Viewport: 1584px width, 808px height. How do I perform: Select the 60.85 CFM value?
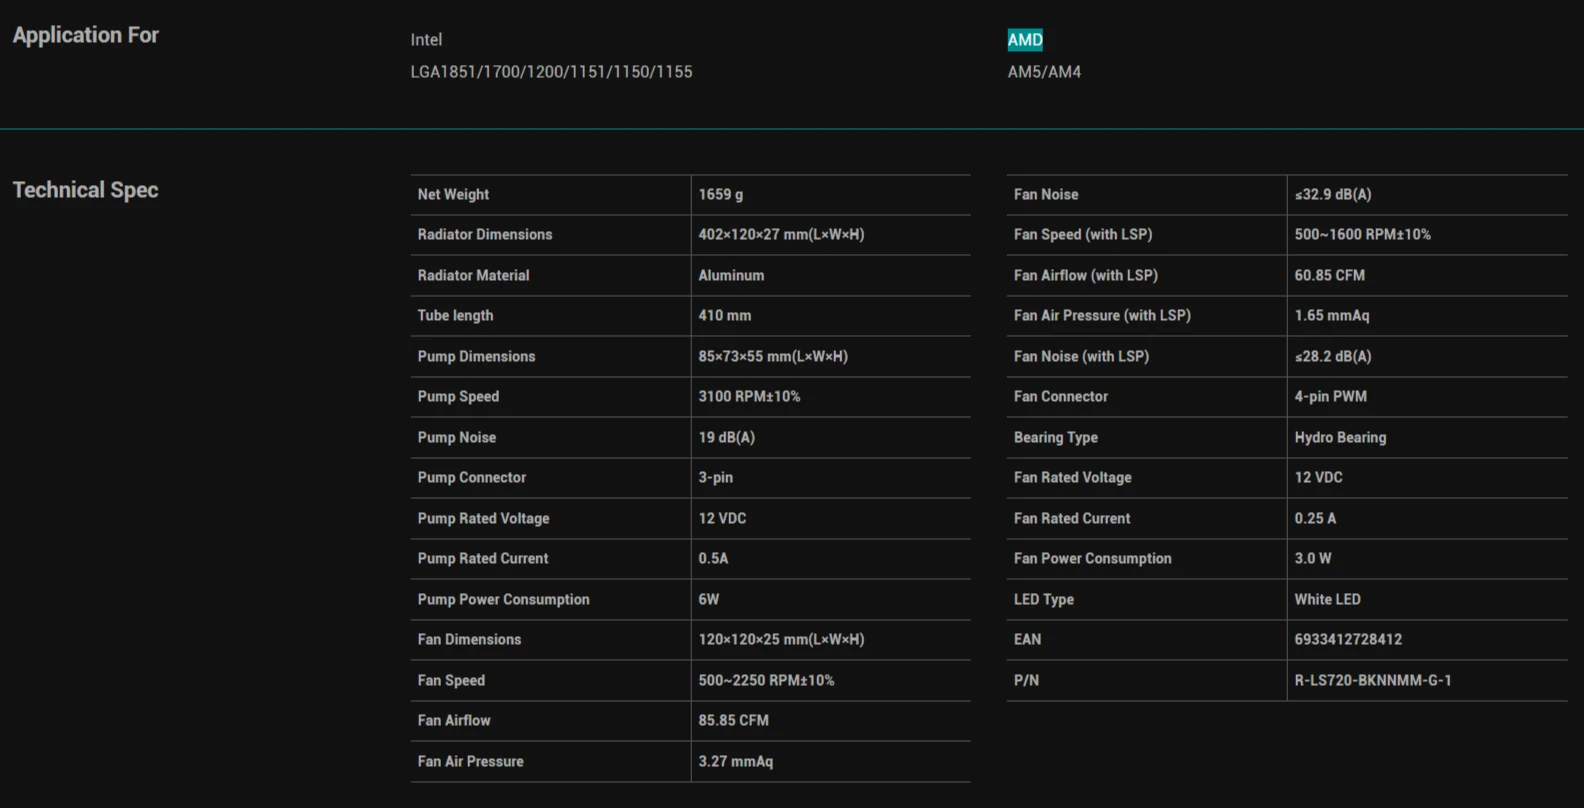tap(1329, 276)
